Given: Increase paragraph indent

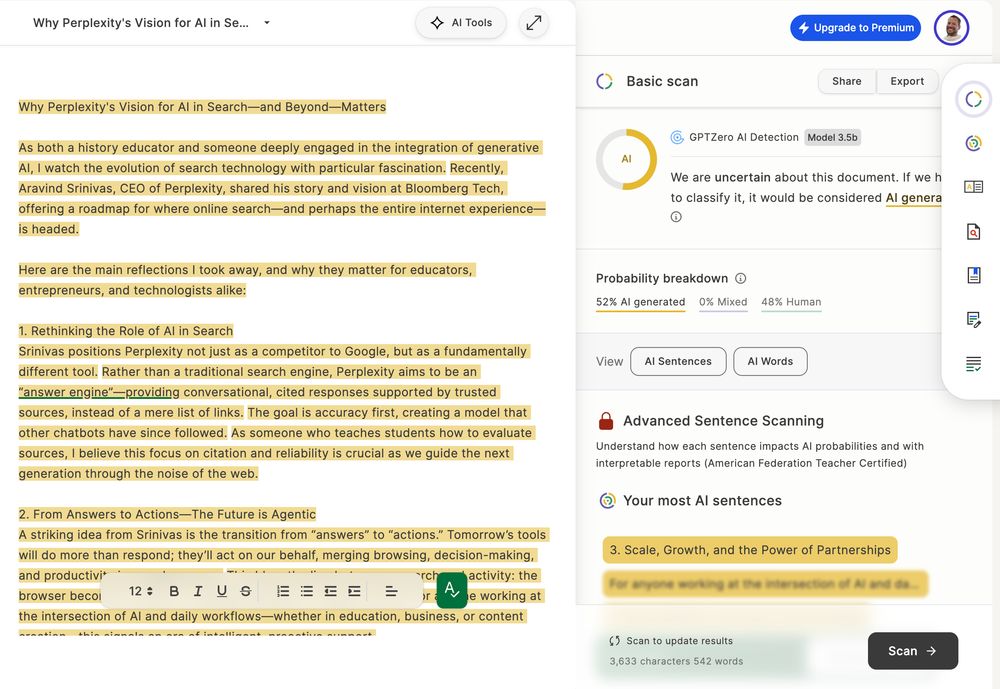Looking at the screenshot, I should point(354,591).
